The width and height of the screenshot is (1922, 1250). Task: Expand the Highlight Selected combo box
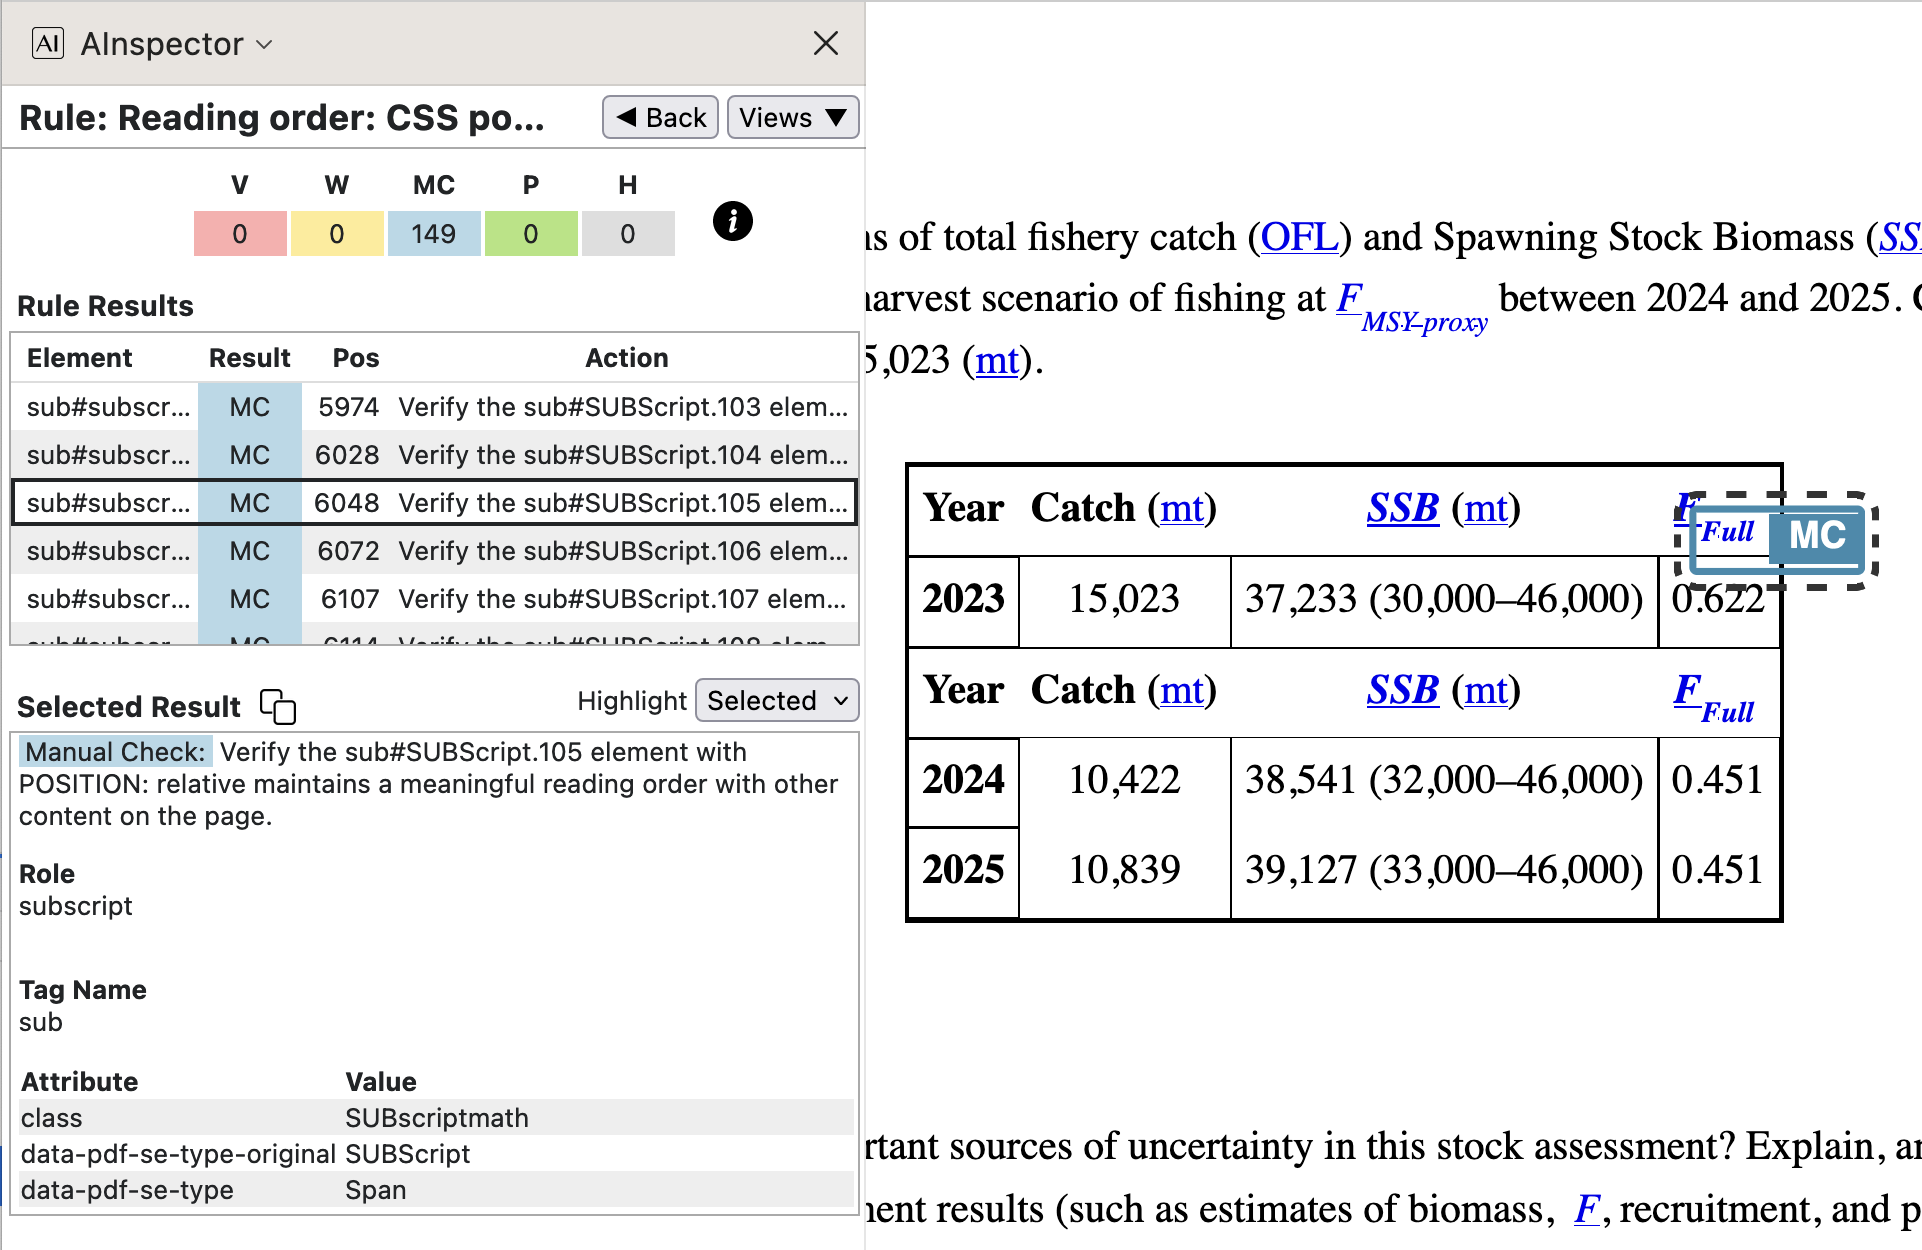tap(776, 701)
